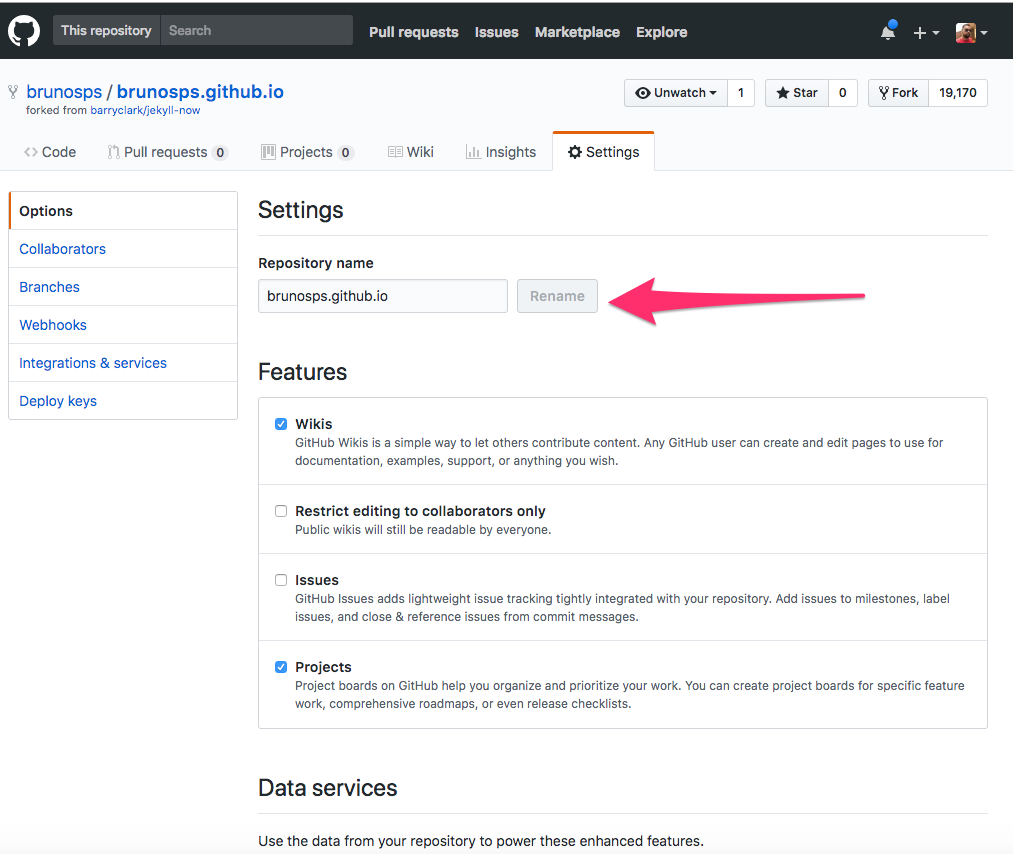1013x854 pixels.
Task: Enable Restrict editing to collaborators only
Action: pyautogui.click(x=281, y=511)
